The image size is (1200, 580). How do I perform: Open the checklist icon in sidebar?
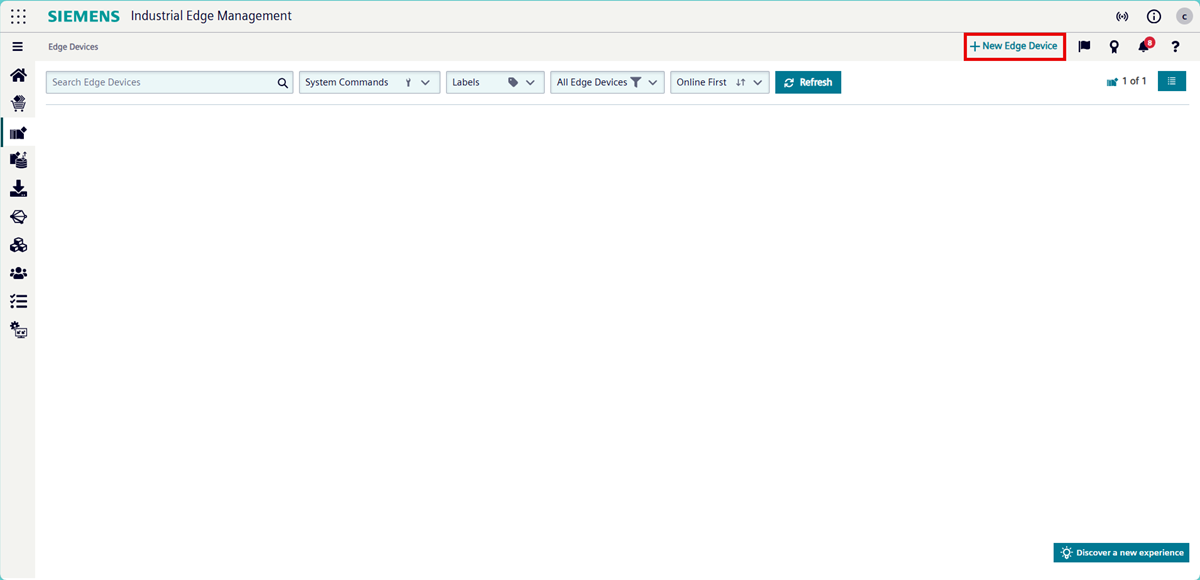point(18,301)
